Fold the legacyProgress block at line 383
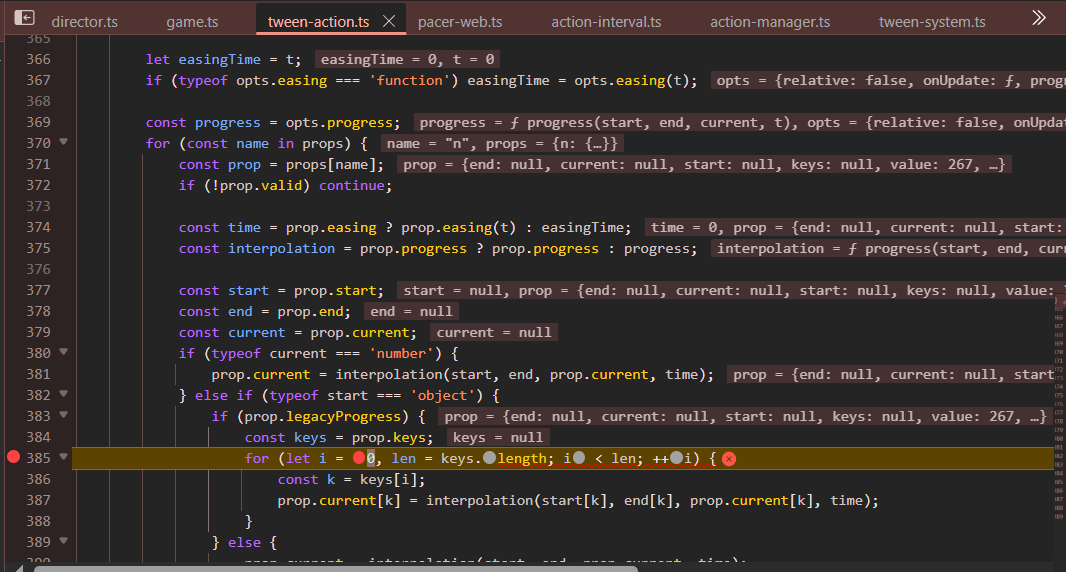 (63, 415)
